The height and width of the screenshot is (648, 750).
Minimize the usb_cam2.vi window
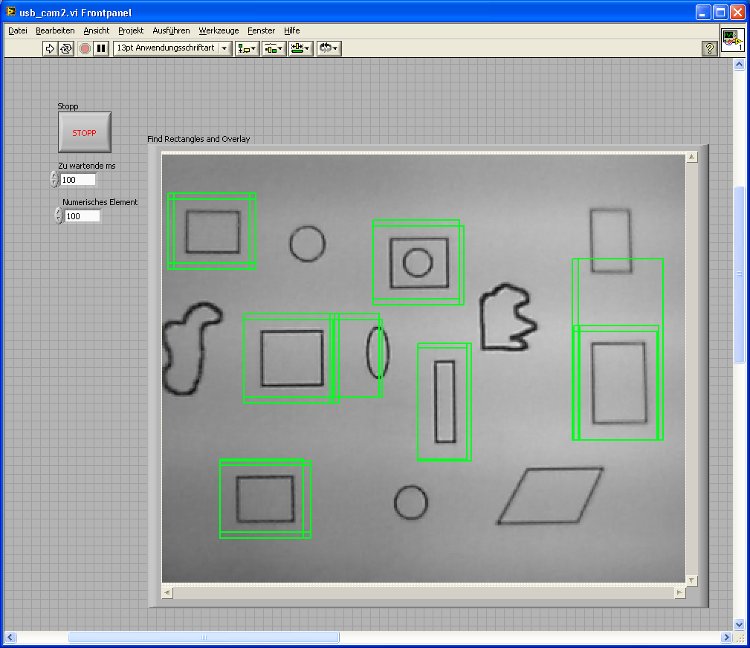pos(703,12)
